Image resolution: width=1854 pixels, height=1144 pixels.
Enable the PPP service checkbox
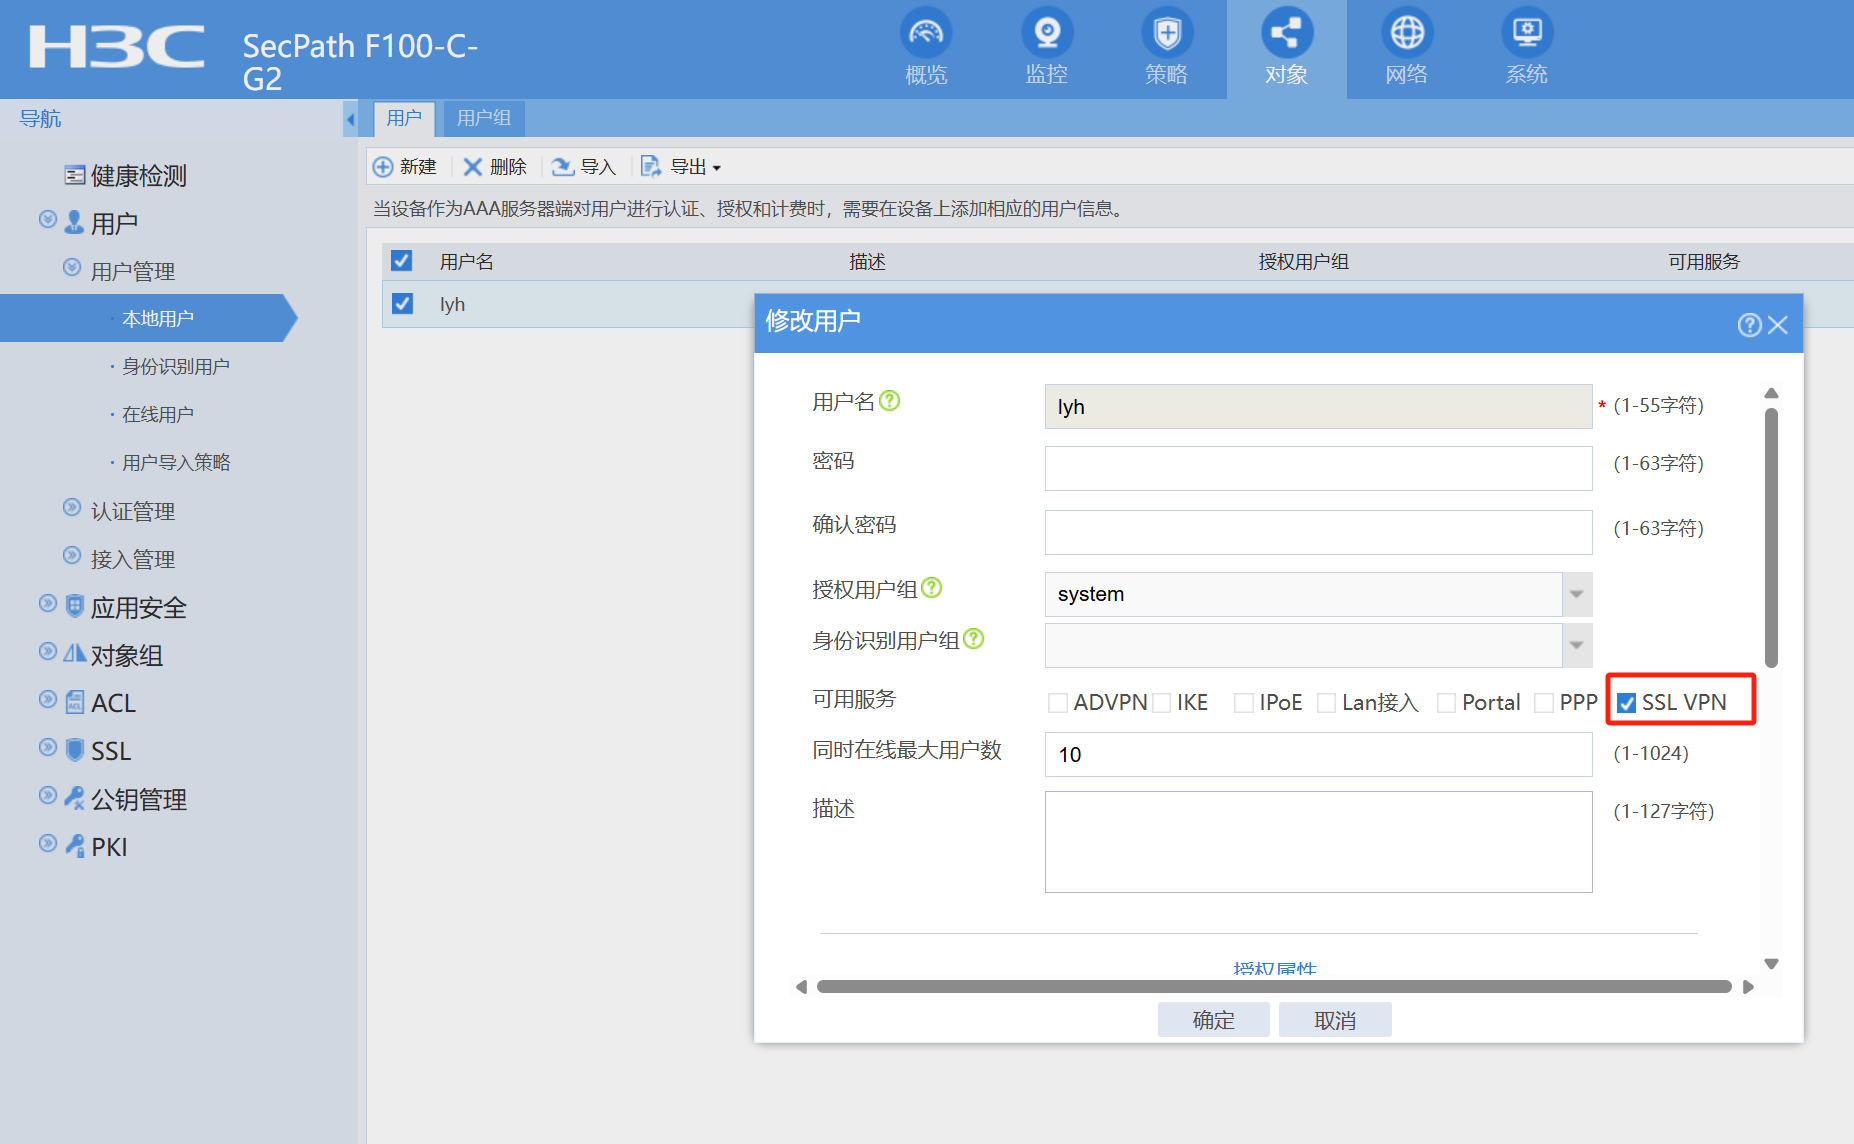[1544, 703]
